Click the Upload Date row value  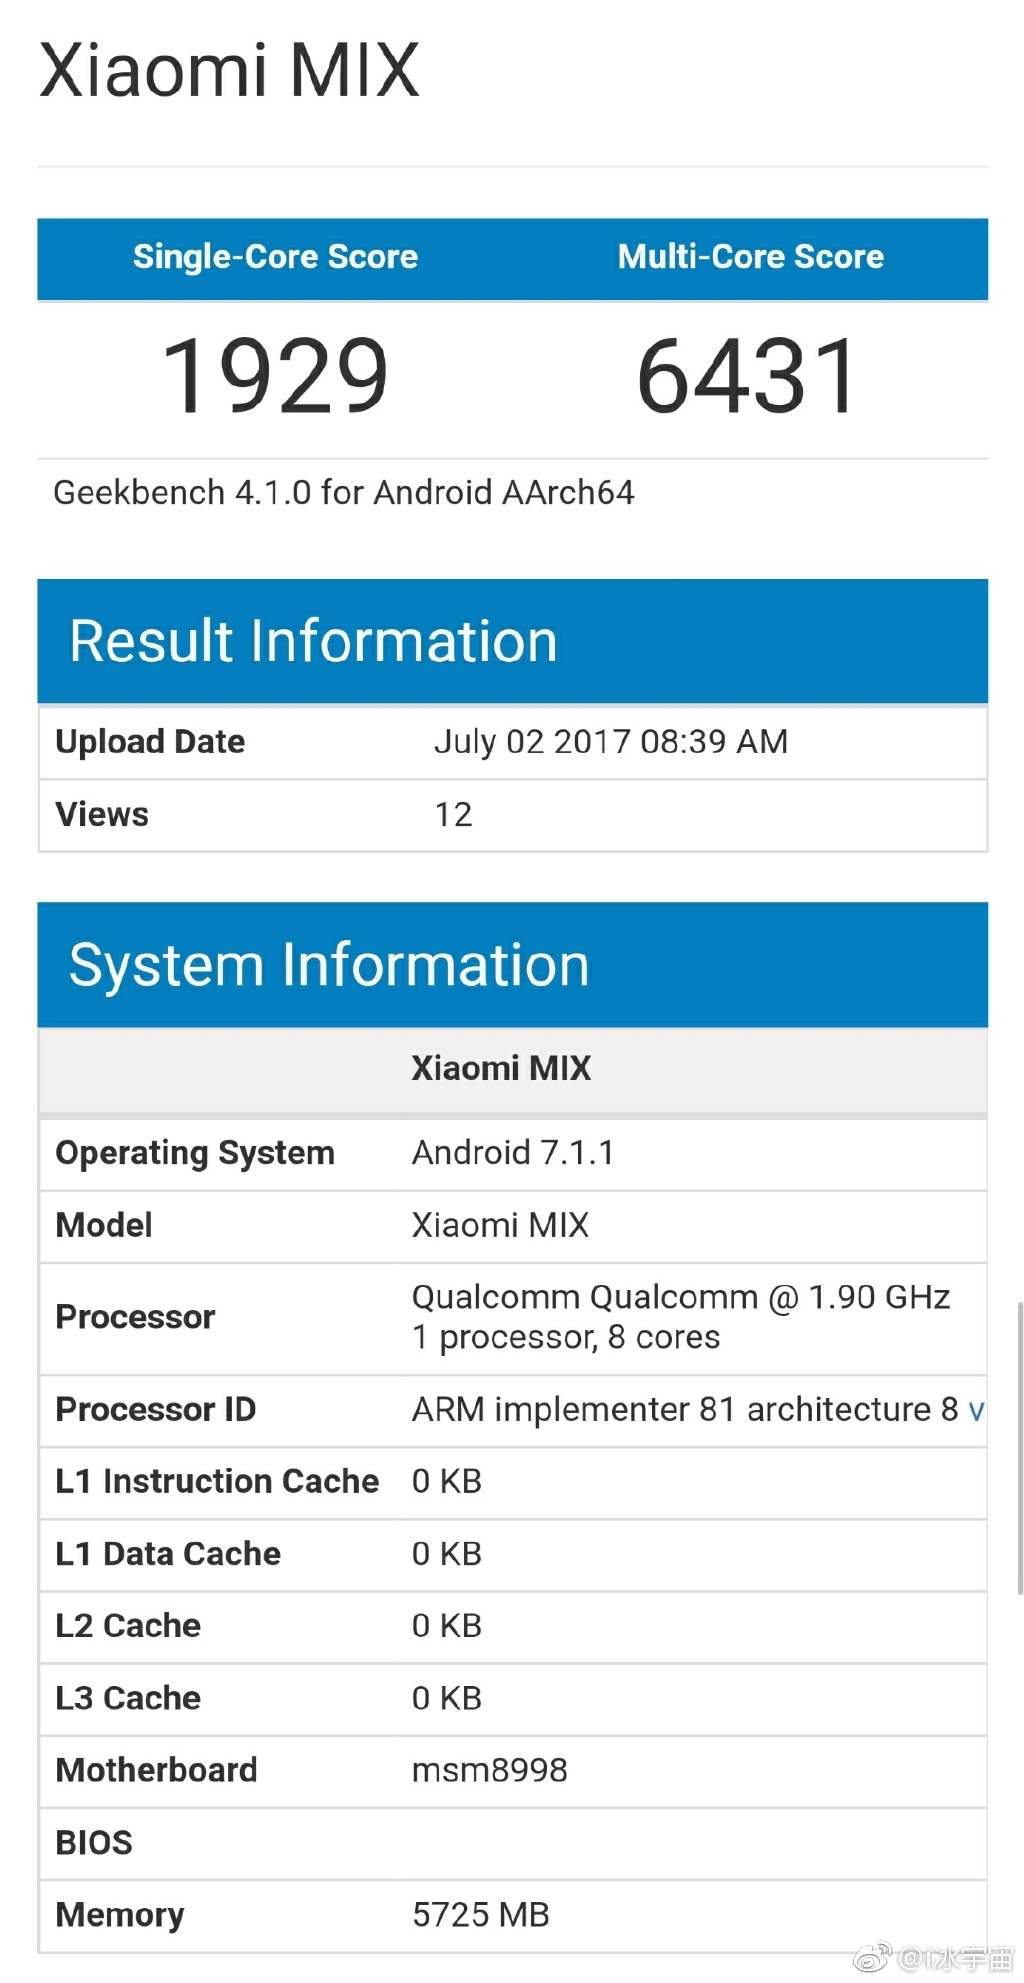click(611, 742)
